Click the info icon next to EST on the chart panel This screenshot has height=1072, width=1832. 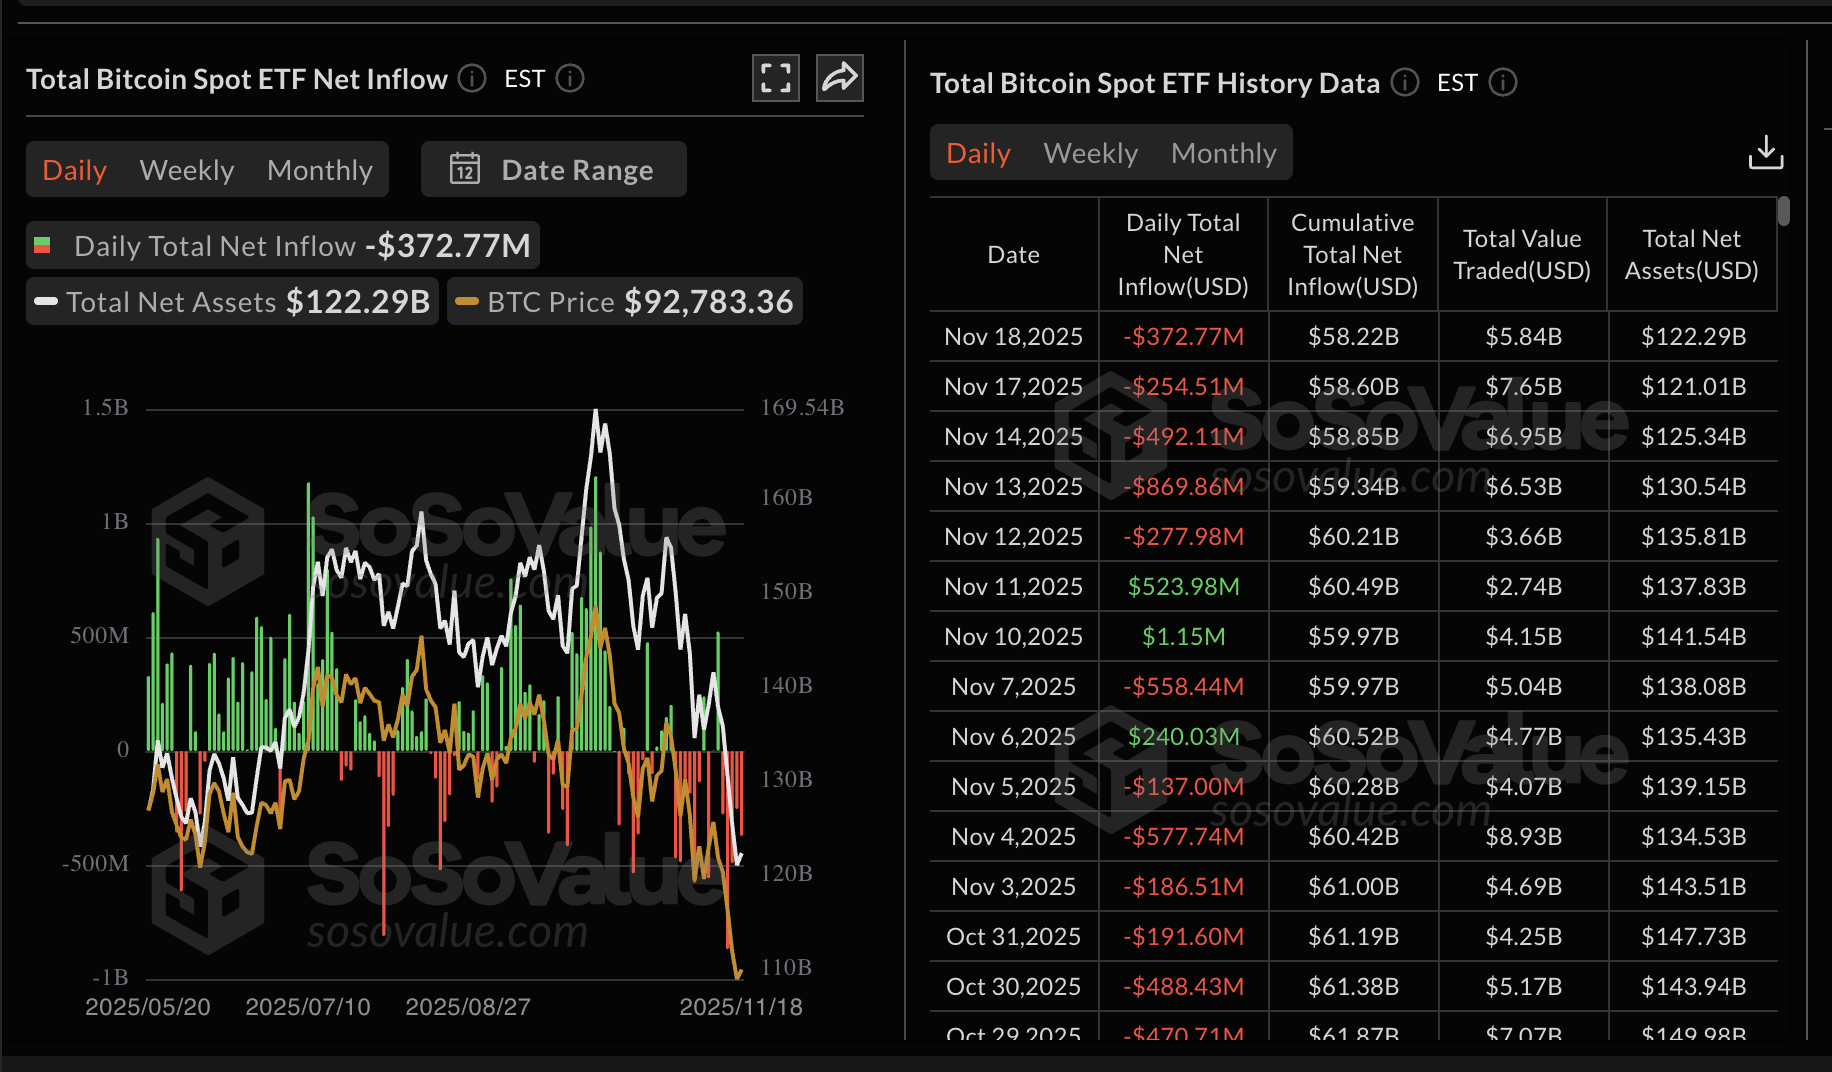(570, 78)
